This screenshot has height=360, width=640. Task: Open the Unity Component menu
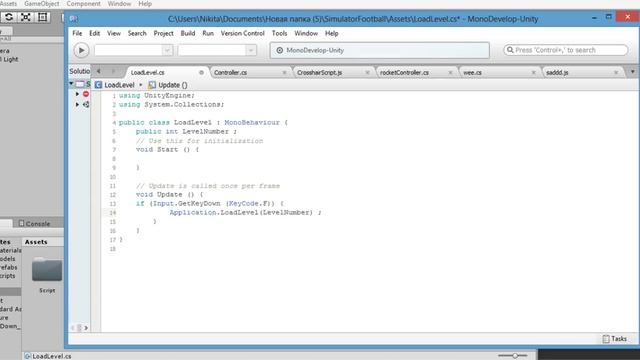(x=83, y=4)
